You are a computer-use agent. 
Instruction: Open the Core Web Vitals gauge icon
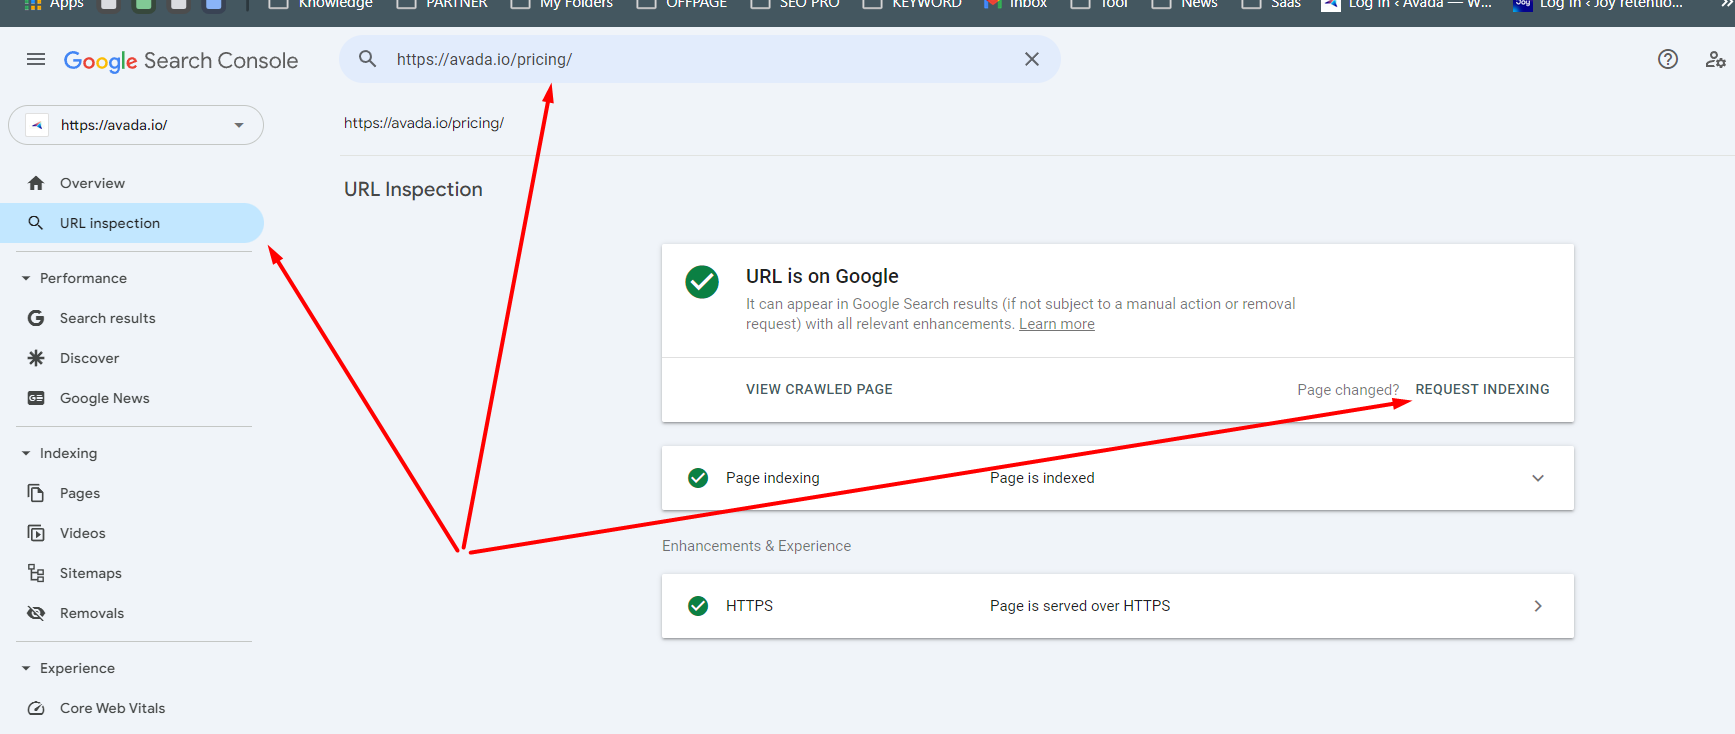(x=36, y=708)
